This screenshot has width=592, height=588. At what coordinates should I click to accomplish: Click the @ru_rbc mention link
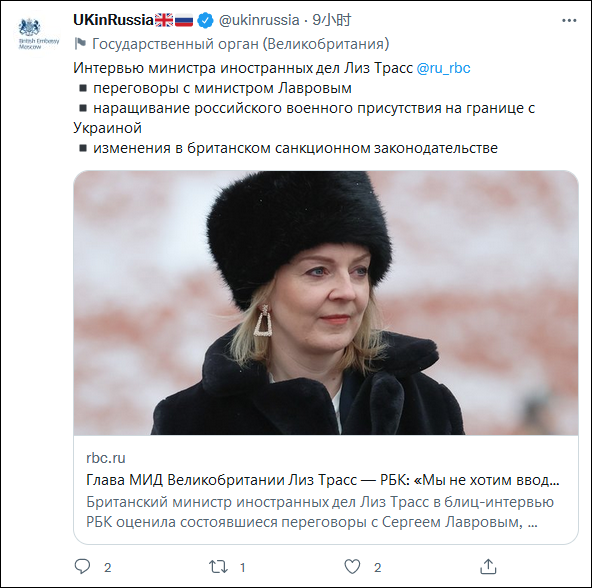pos(443,68)
